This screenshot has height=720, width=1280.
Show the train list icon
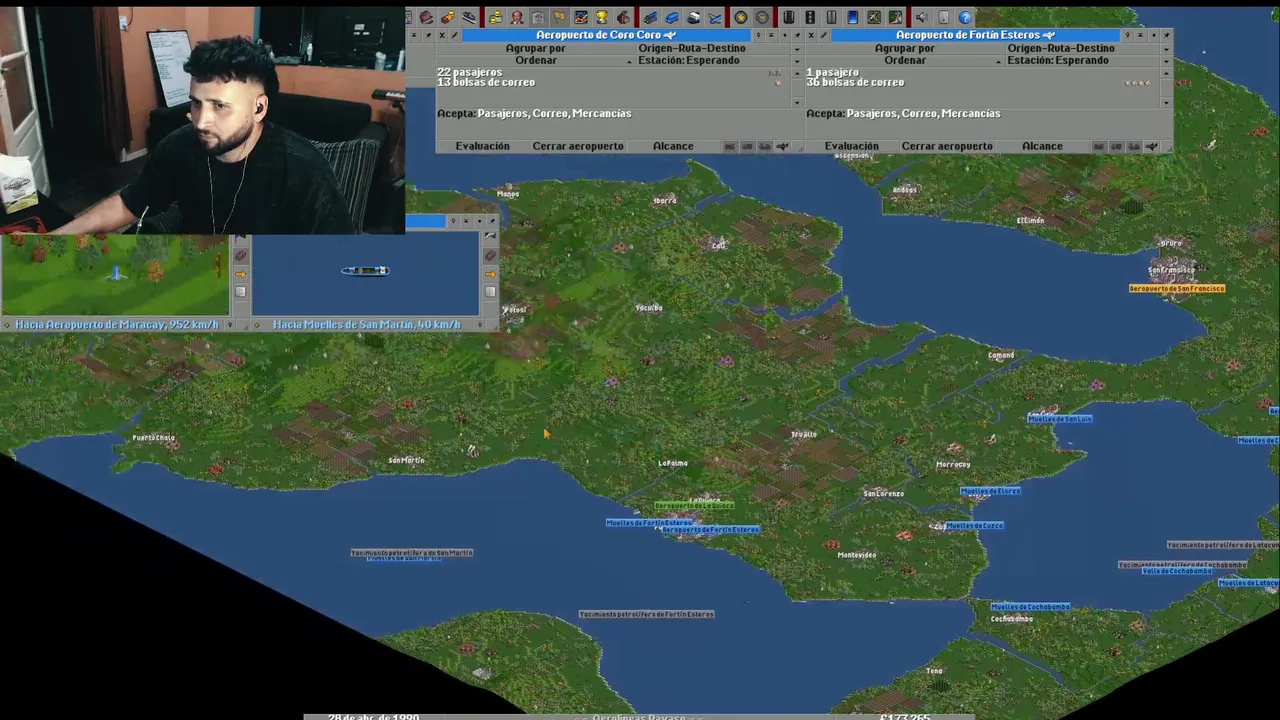(651, 17)
